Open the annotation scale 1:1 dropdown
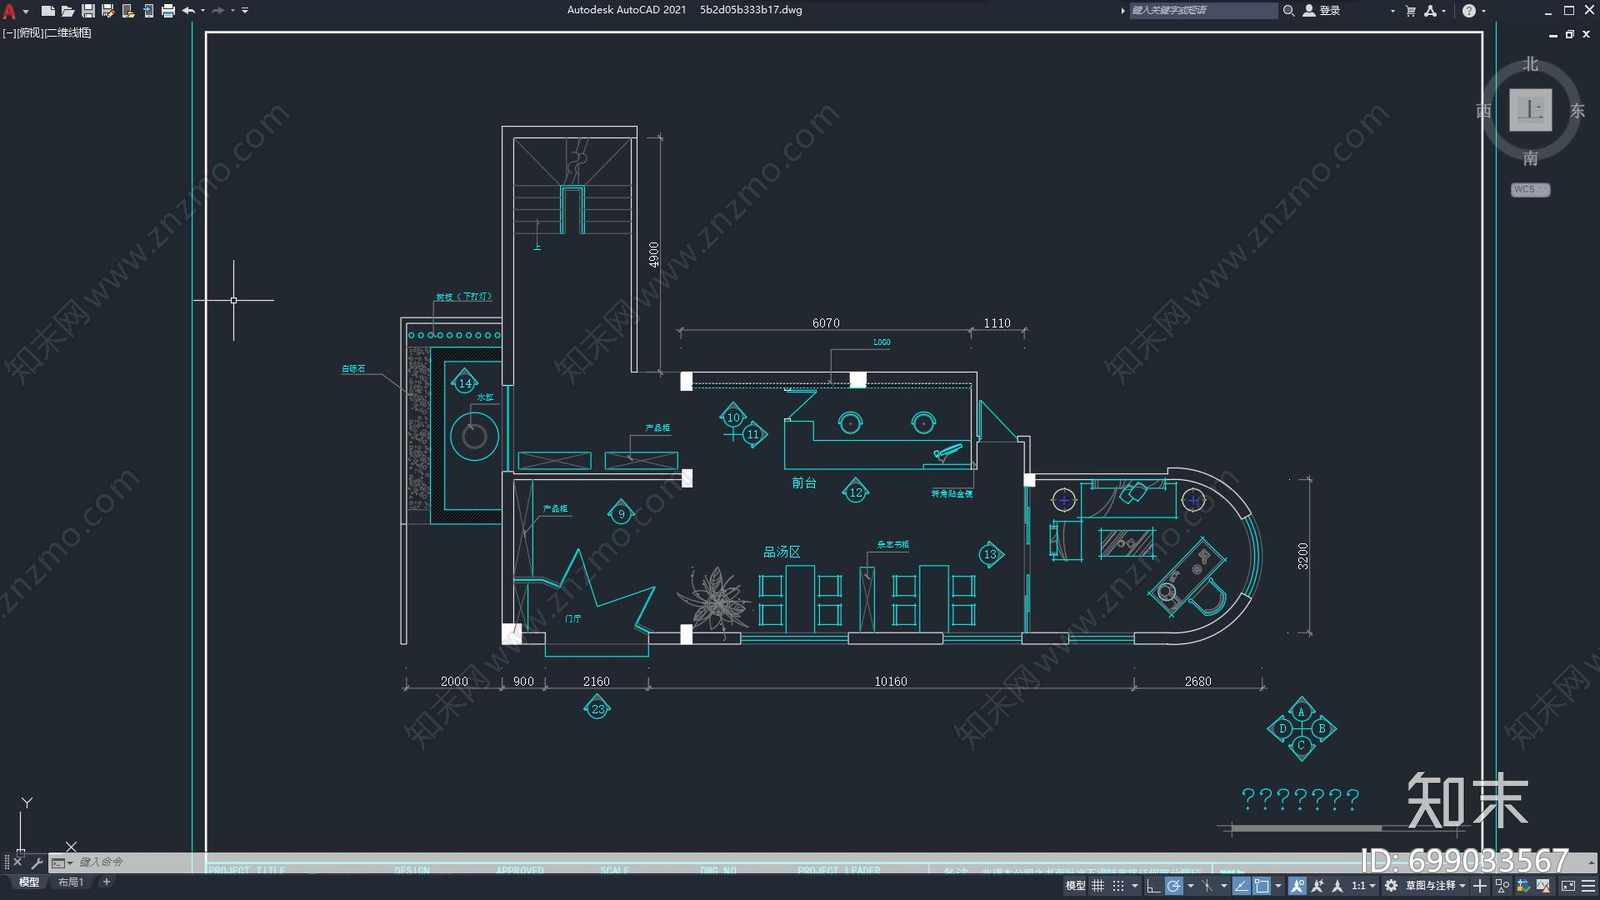The image size is (1600, 900). pos(1364,886)
